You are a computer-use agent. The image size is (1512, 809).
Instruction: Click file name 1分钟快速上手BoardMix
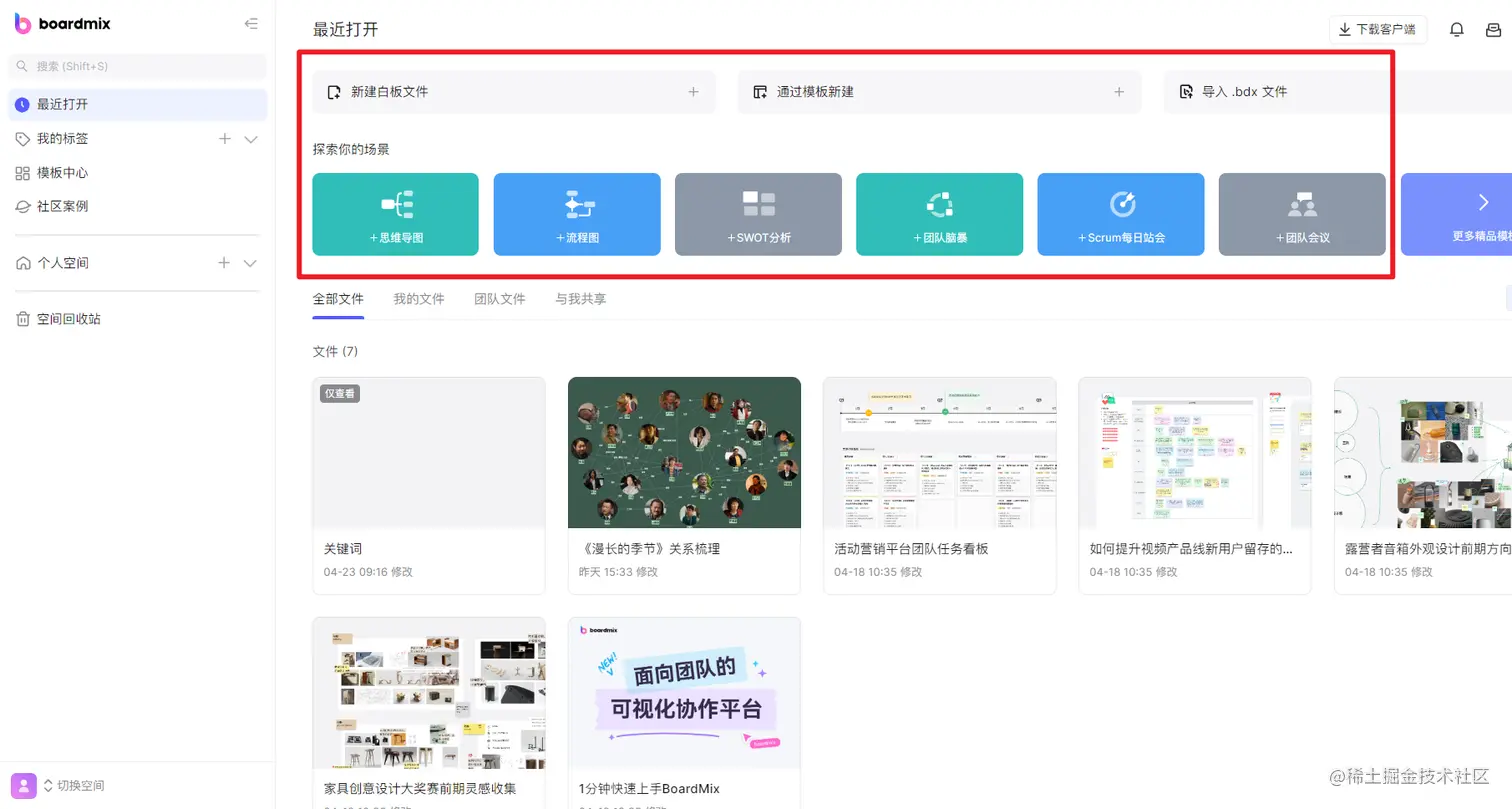pos(650,789)
